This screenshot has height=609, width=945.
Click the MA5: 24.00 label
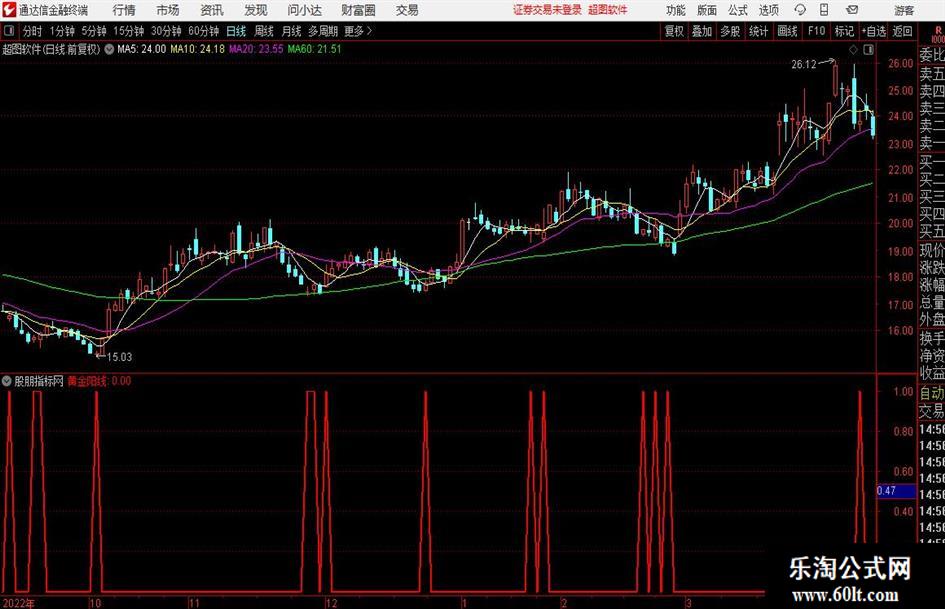pos(141,49)
